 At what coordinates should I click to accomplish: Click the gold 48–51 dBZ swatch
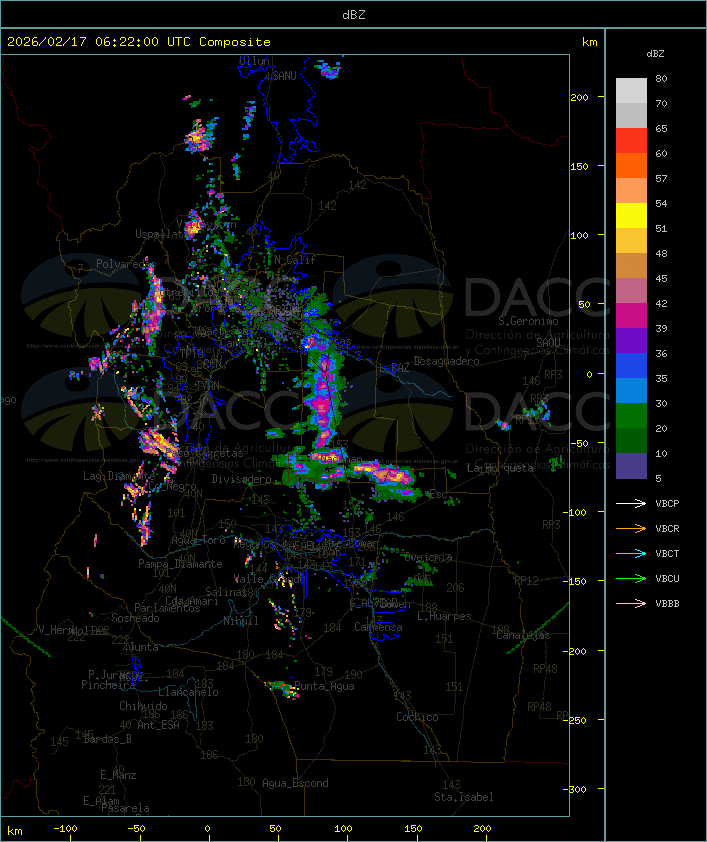tap(631, 241)
